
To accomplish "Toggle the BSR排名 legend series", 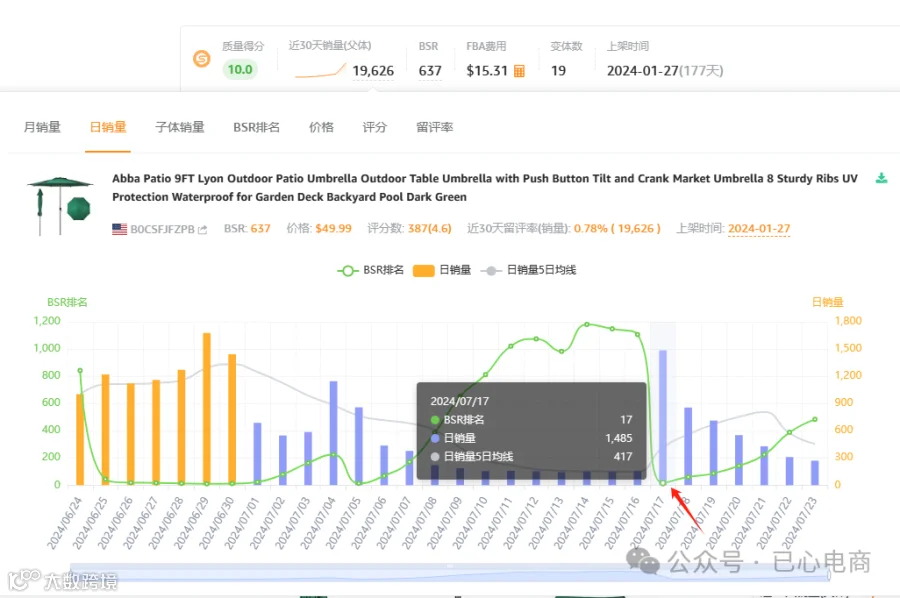I will point(370,270).
